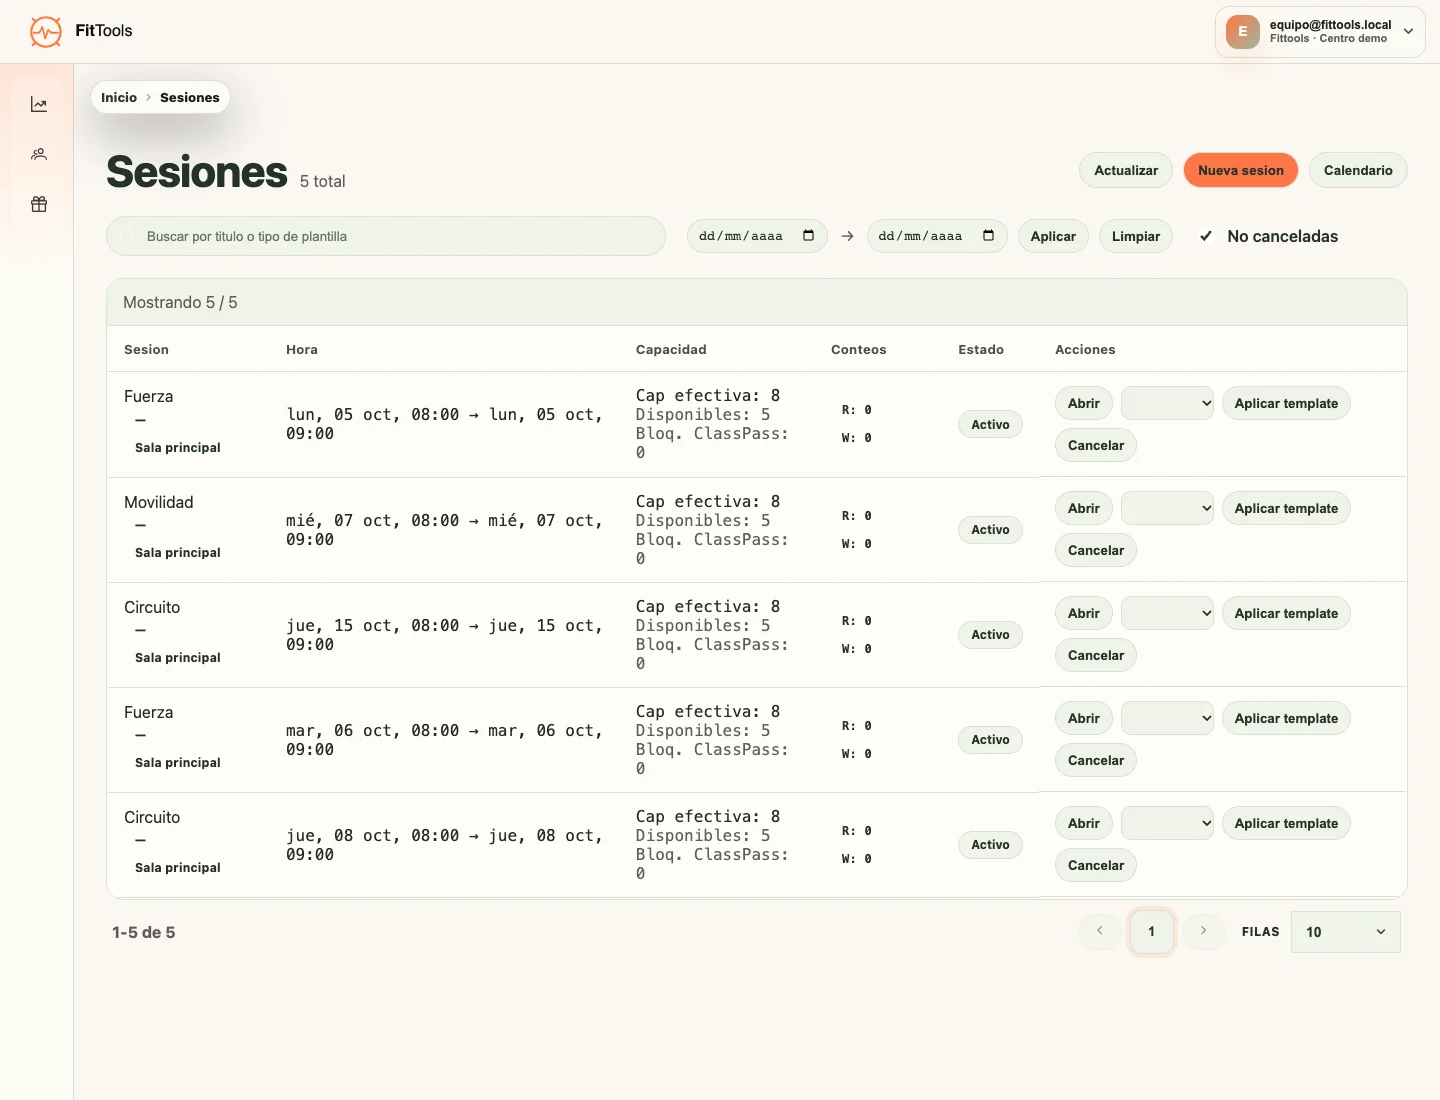The width and height of the screenshot is (1440, 1100).
Task: Open template dropdown for Circuito jue 15 oct
Action: pyautogui.click(x=1167, y=613)
